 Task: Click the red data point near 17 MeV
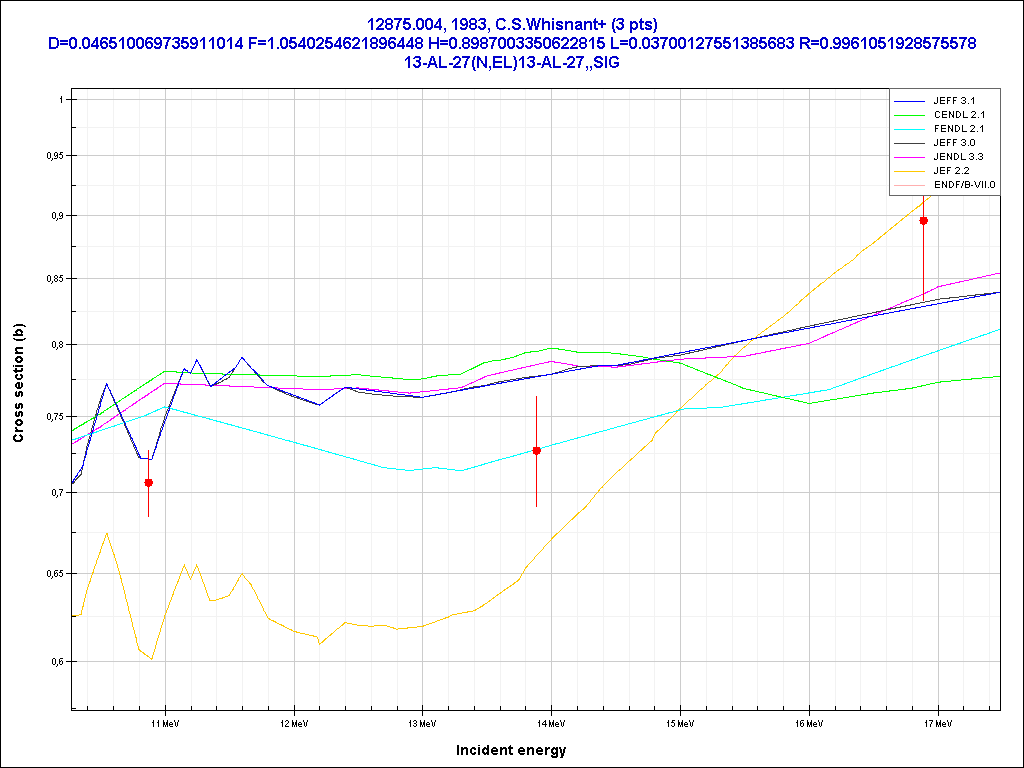(924, 221)
